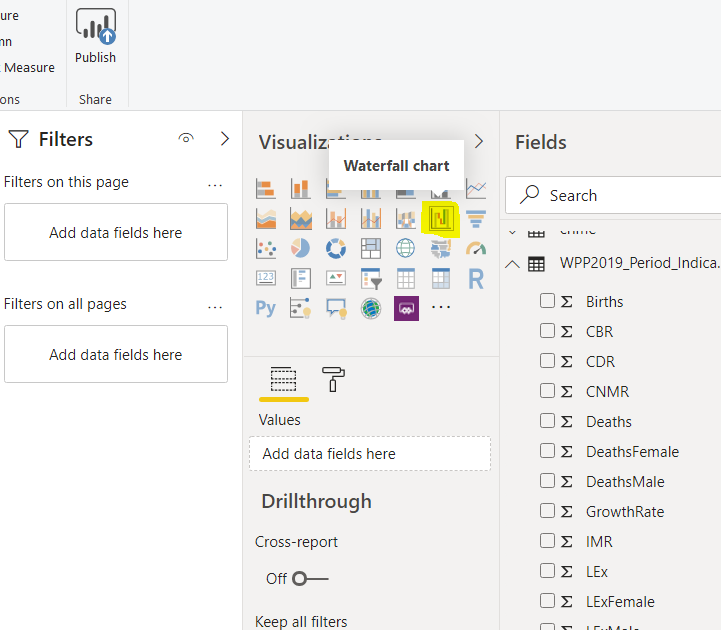The width and height of the screenshot is (721, 630).
Task: Toggle the Cross-report drillthrough switch
Action: (310, 578)
